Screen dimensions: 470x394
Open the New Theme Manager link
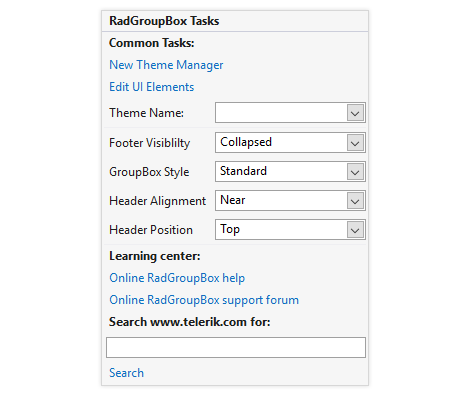pos(166,65)
